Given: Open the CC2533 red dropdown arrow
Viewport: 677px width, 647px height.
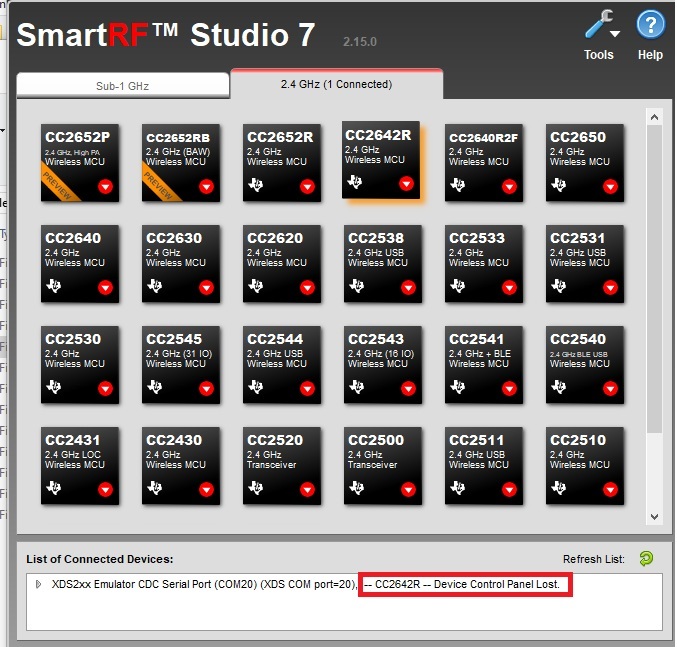Looking at the screenshot, I should [509, 287].
